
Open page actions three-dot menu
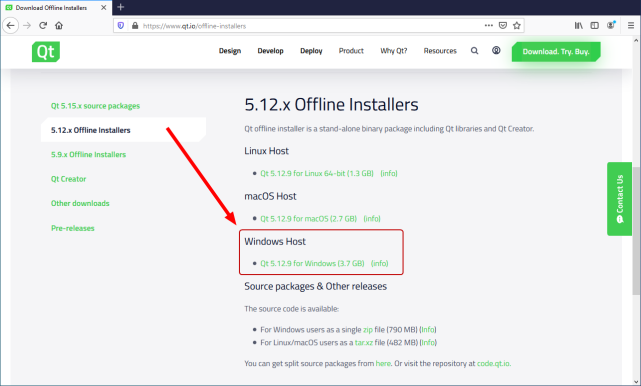click(489, 25)
